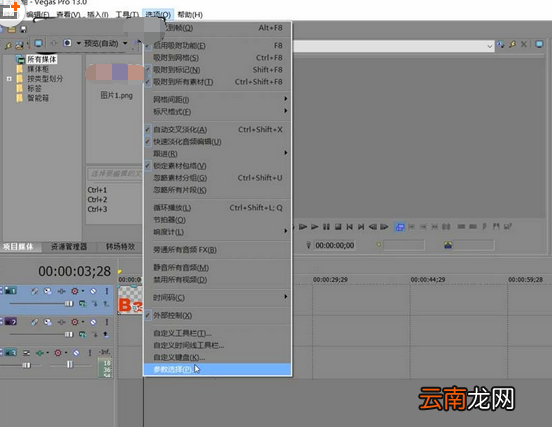Expand the 响度计(L) submenu

(217, 232)
